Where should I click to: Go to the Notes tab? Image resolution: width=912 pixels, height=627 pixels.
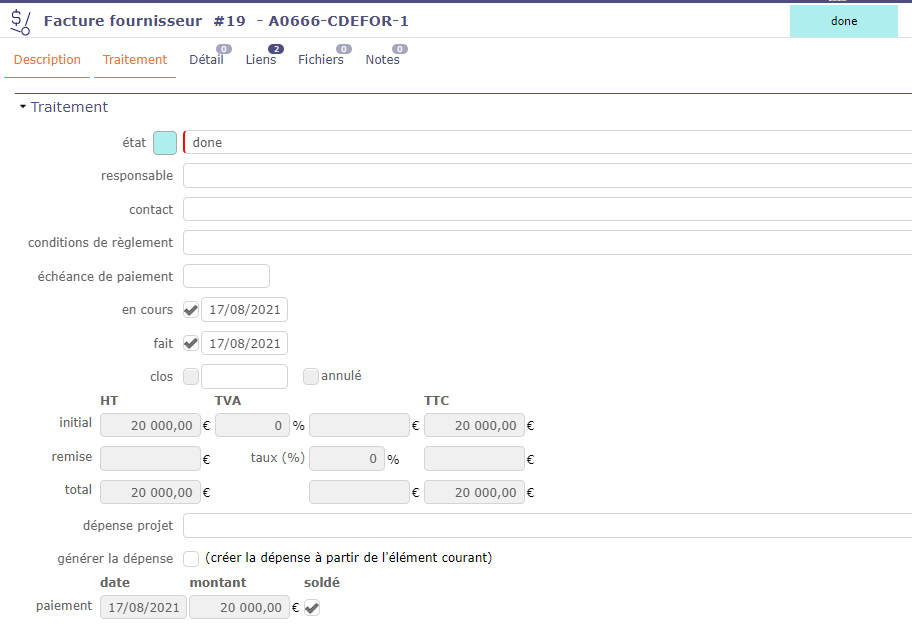pyautogui.click(x=382, y=60)
